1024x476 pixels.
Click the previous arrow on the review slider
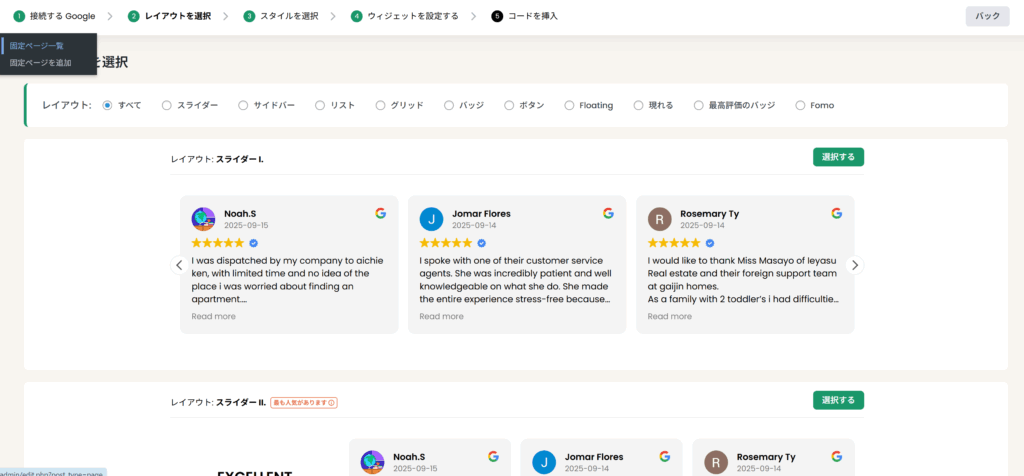(179, 265)
